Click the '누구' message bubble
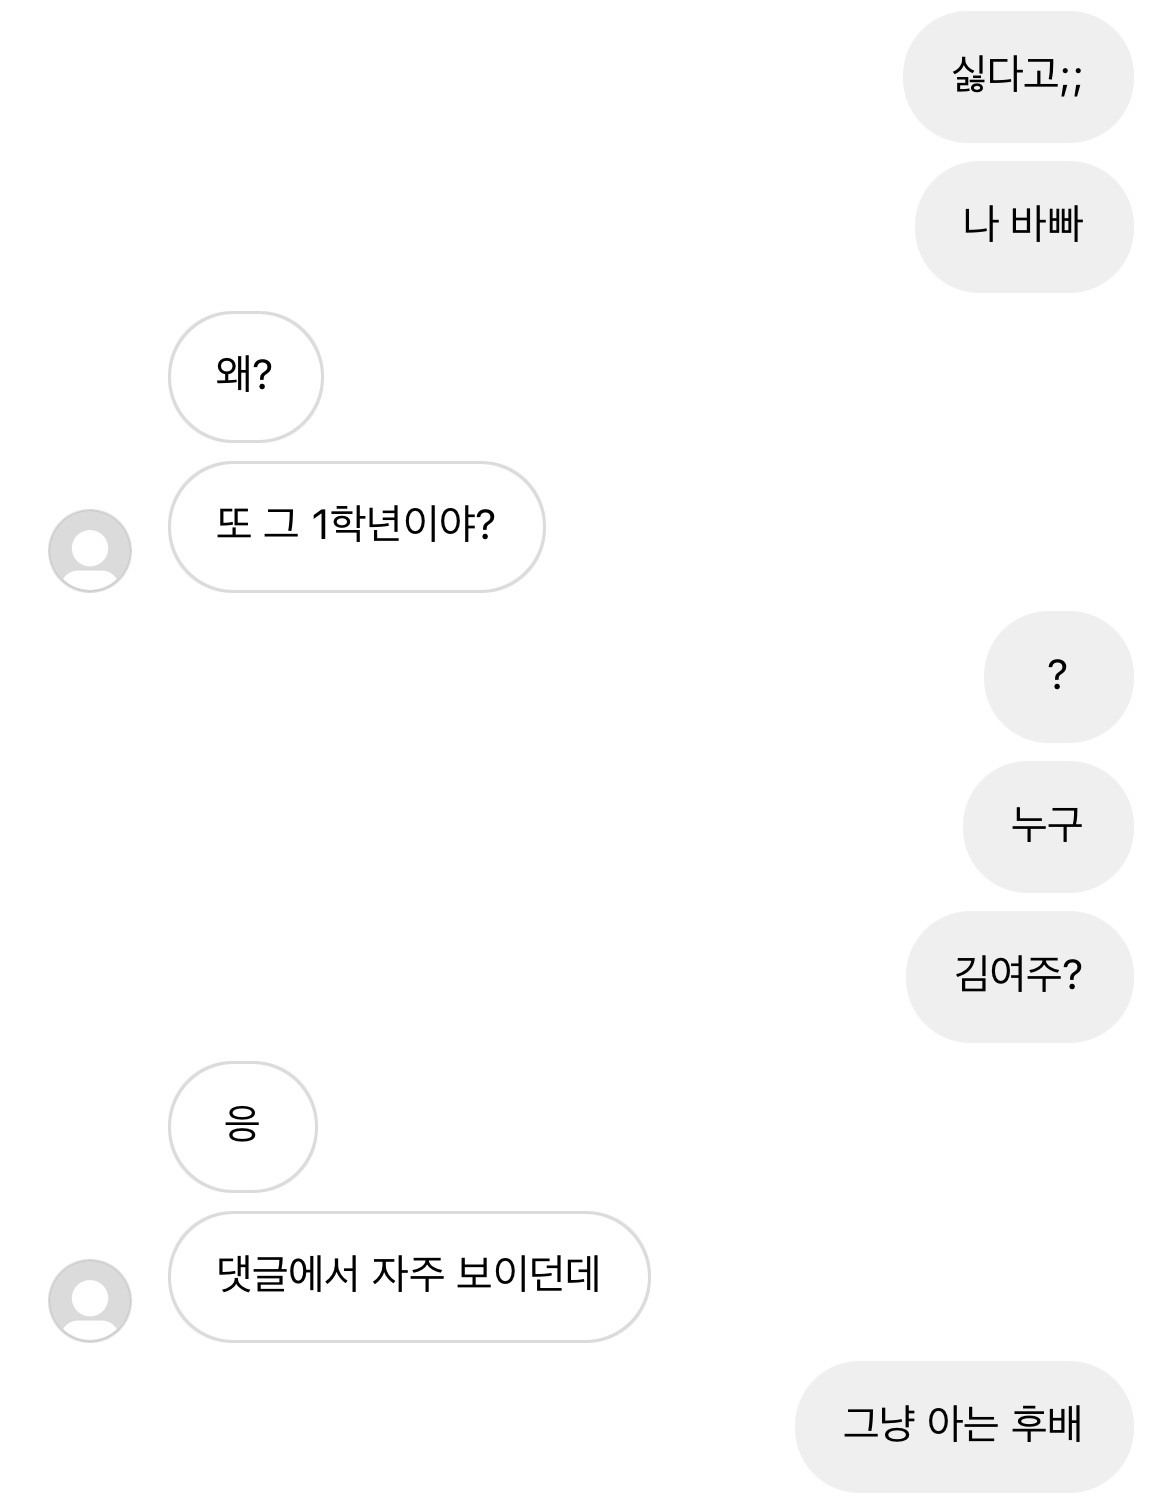This screenshot has width=1170, height=1503. pos(1047,827)
